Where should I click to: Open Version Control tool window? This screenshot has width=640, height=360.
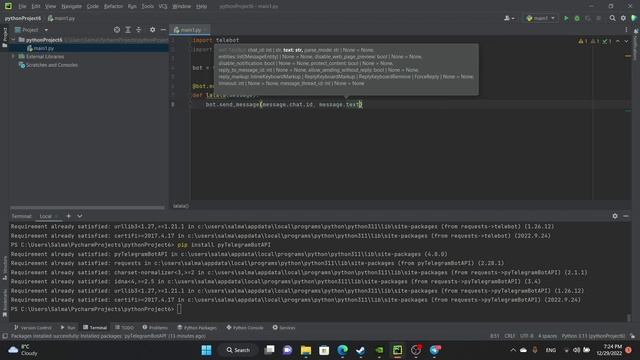(x=33, y=328)
